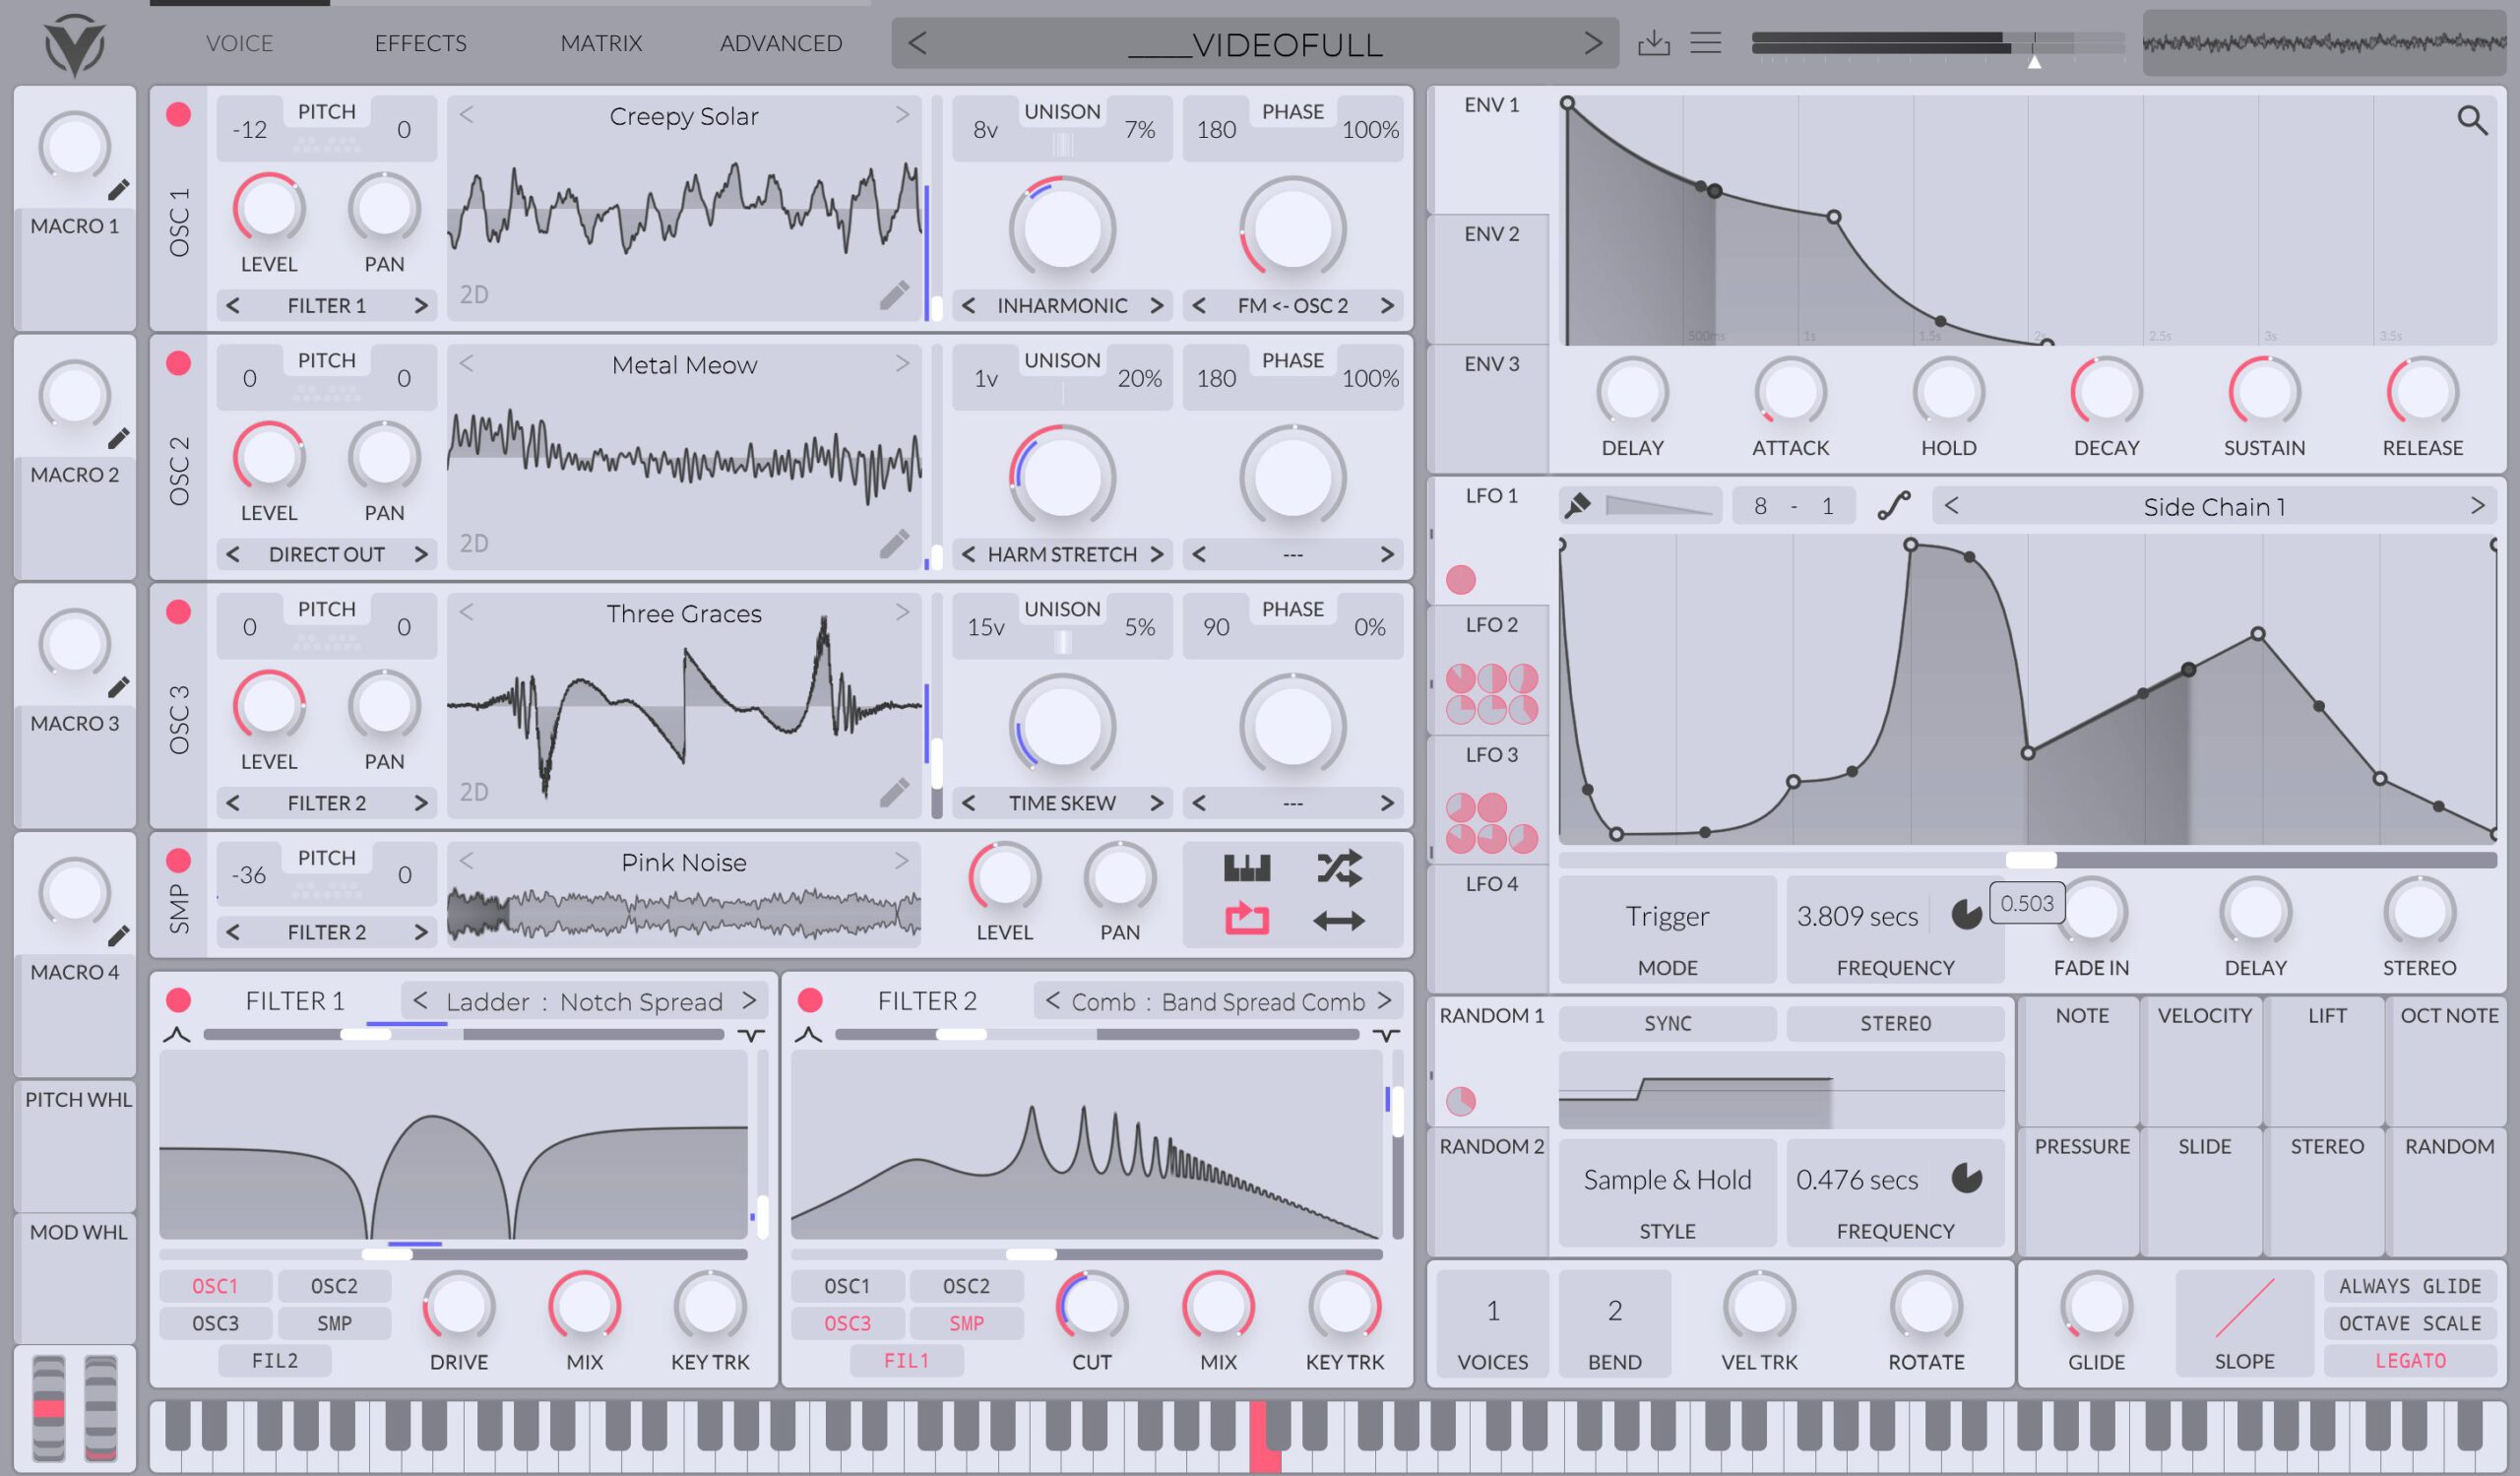
Task: Click Random 1 STEREO button
Action: 1895,1023
